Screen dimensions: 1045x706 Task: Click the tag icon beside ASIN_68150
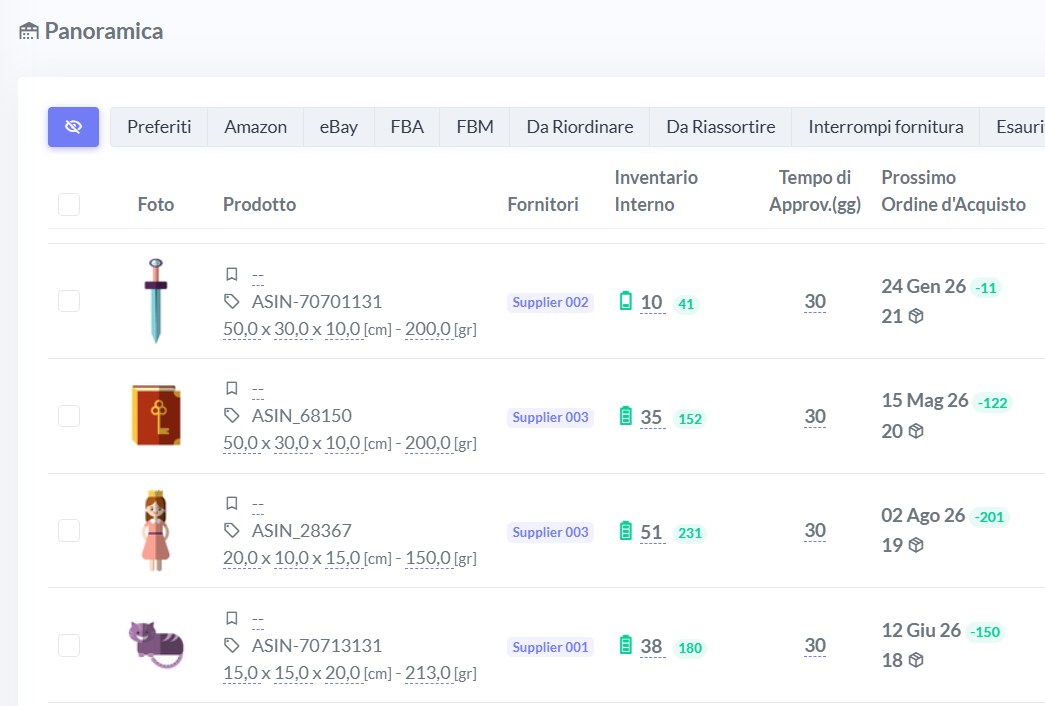[x=231, y=415]
